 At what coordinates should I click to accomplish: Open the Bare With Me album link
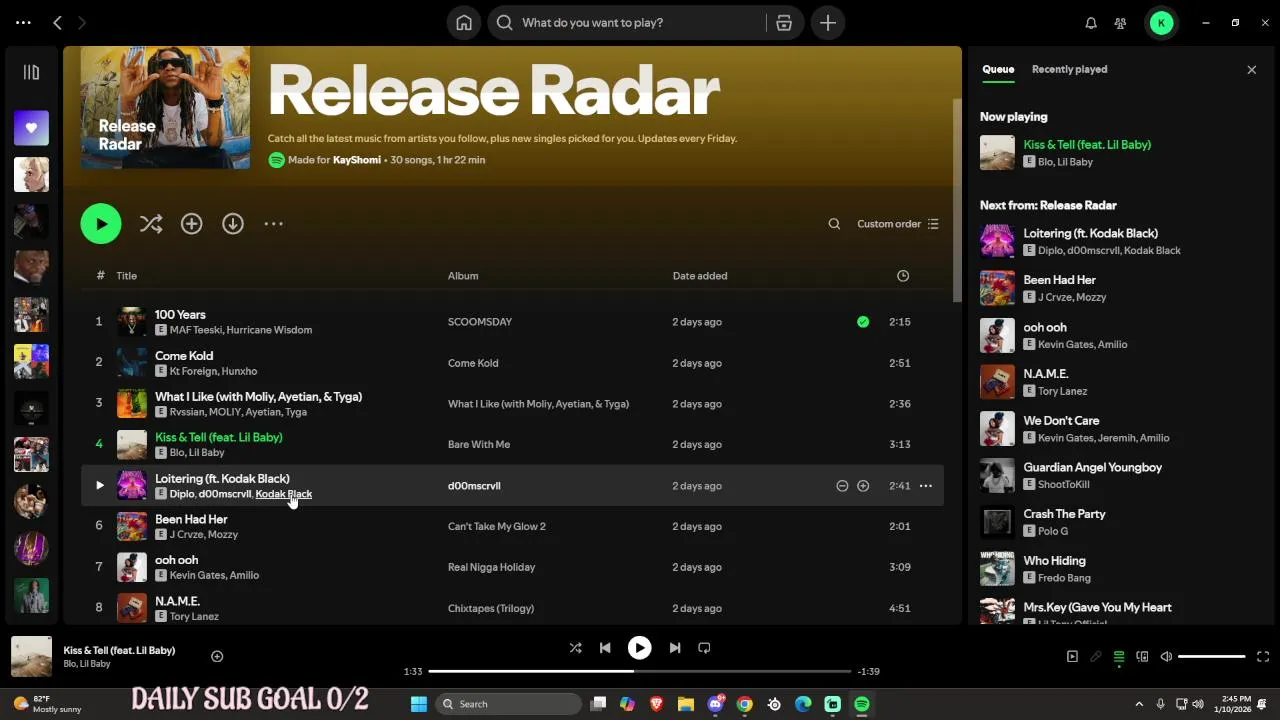[479, 445]
